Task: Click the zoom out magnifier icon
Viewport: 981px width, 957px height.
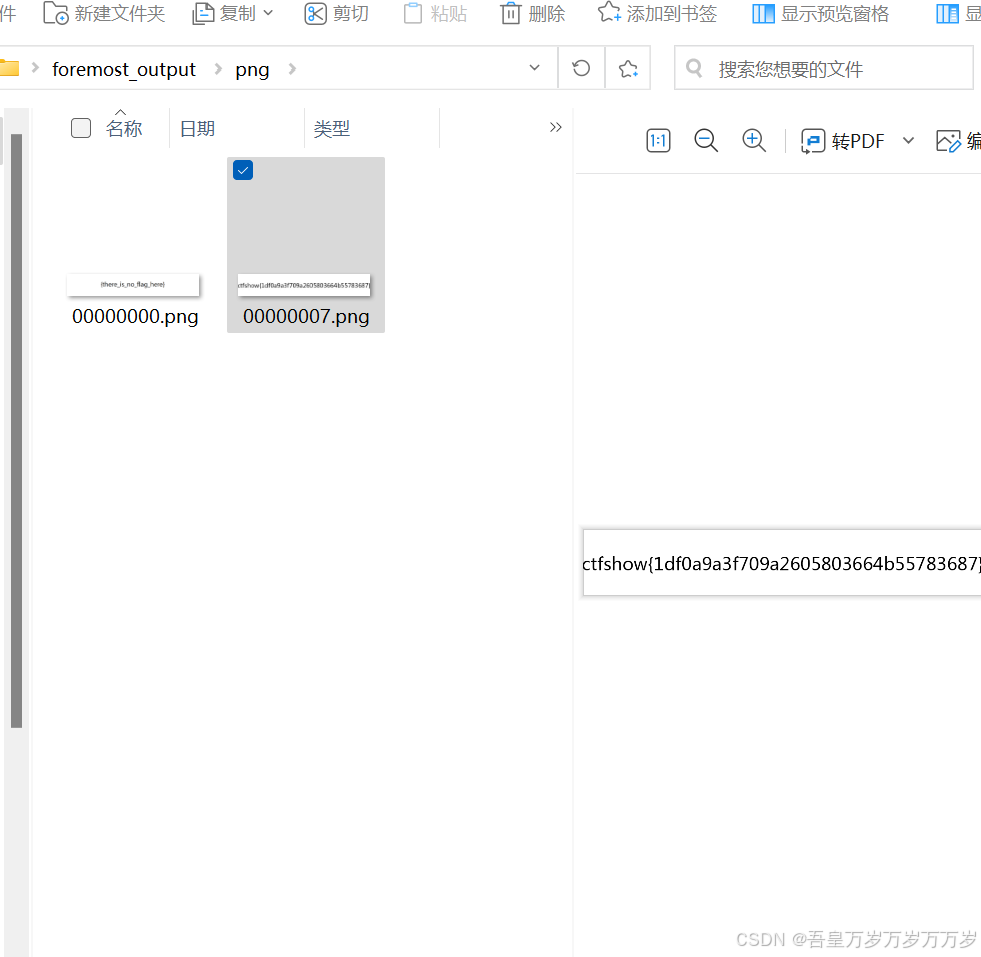Action: tap(706, 140)
